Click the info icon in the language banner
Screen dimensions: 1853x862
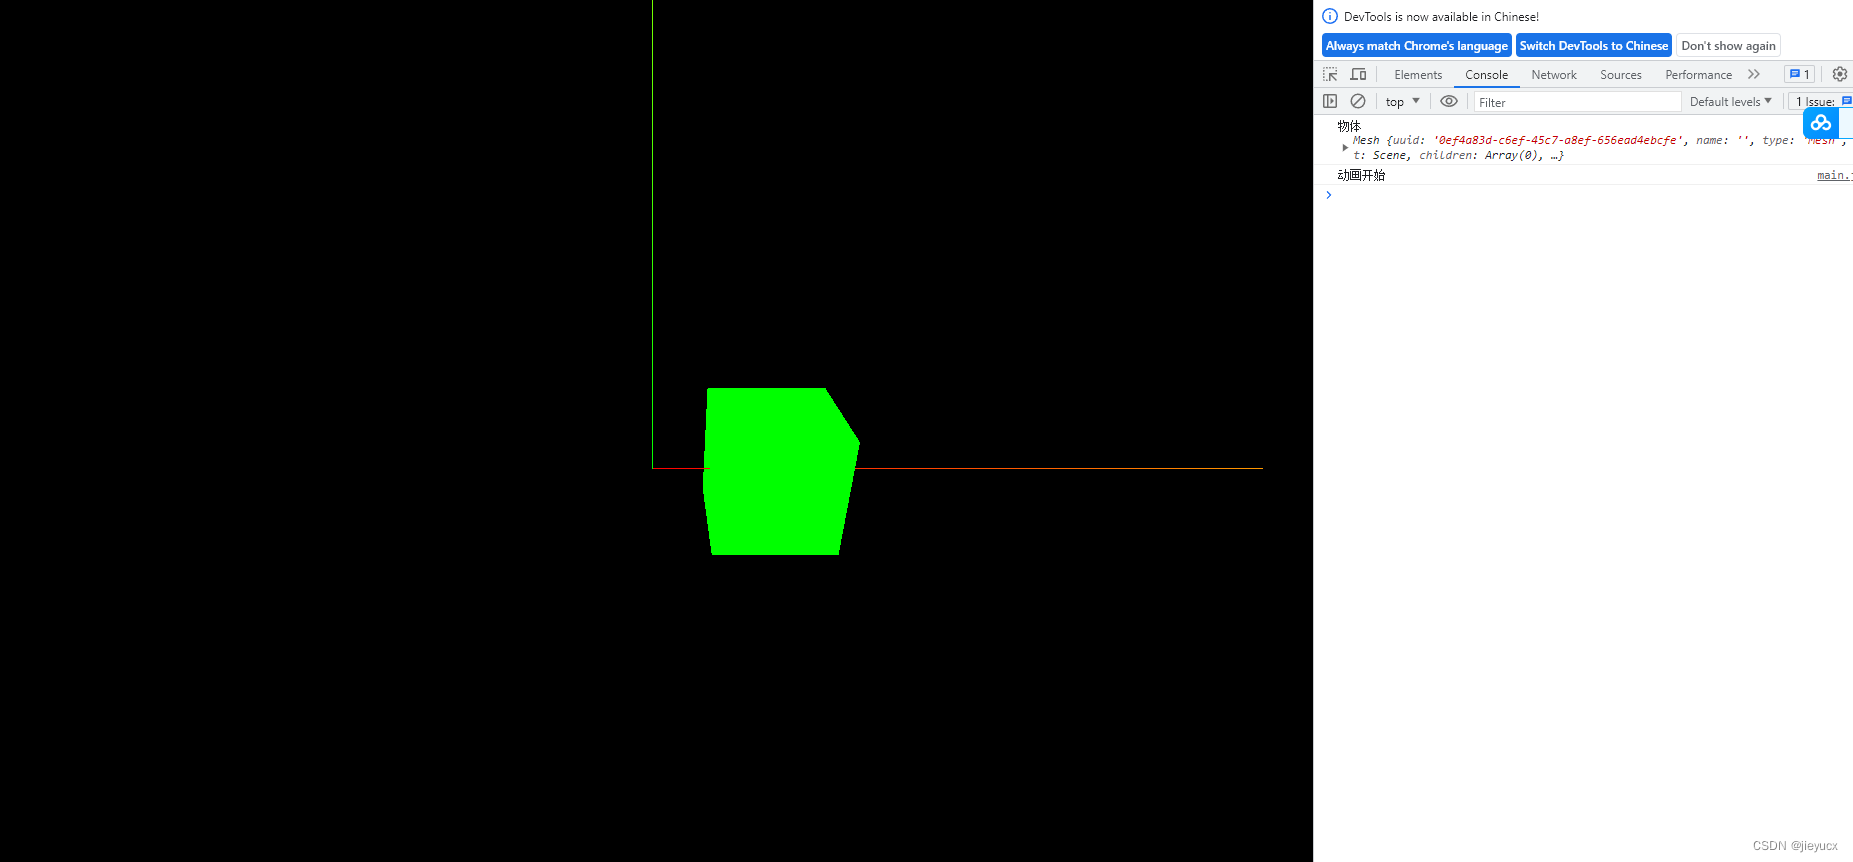(x=1330, y=16)
